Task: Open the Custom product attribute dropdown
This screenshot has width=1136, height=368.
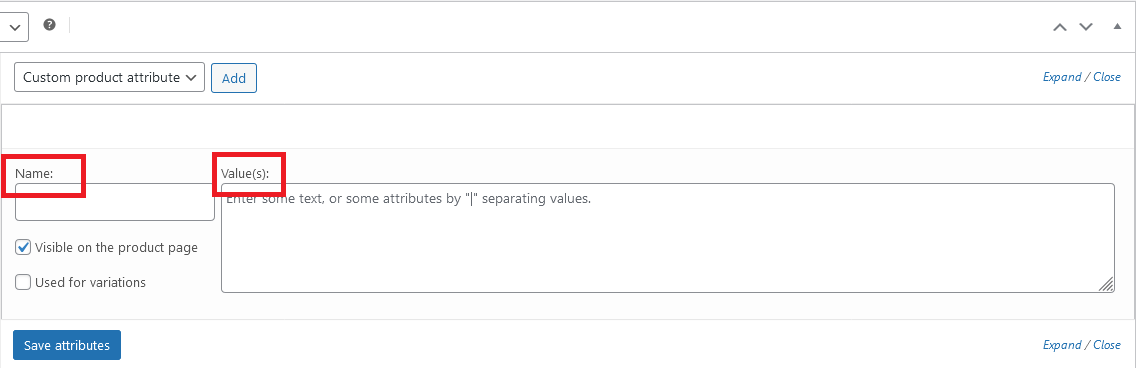Action: coord(109,78)
